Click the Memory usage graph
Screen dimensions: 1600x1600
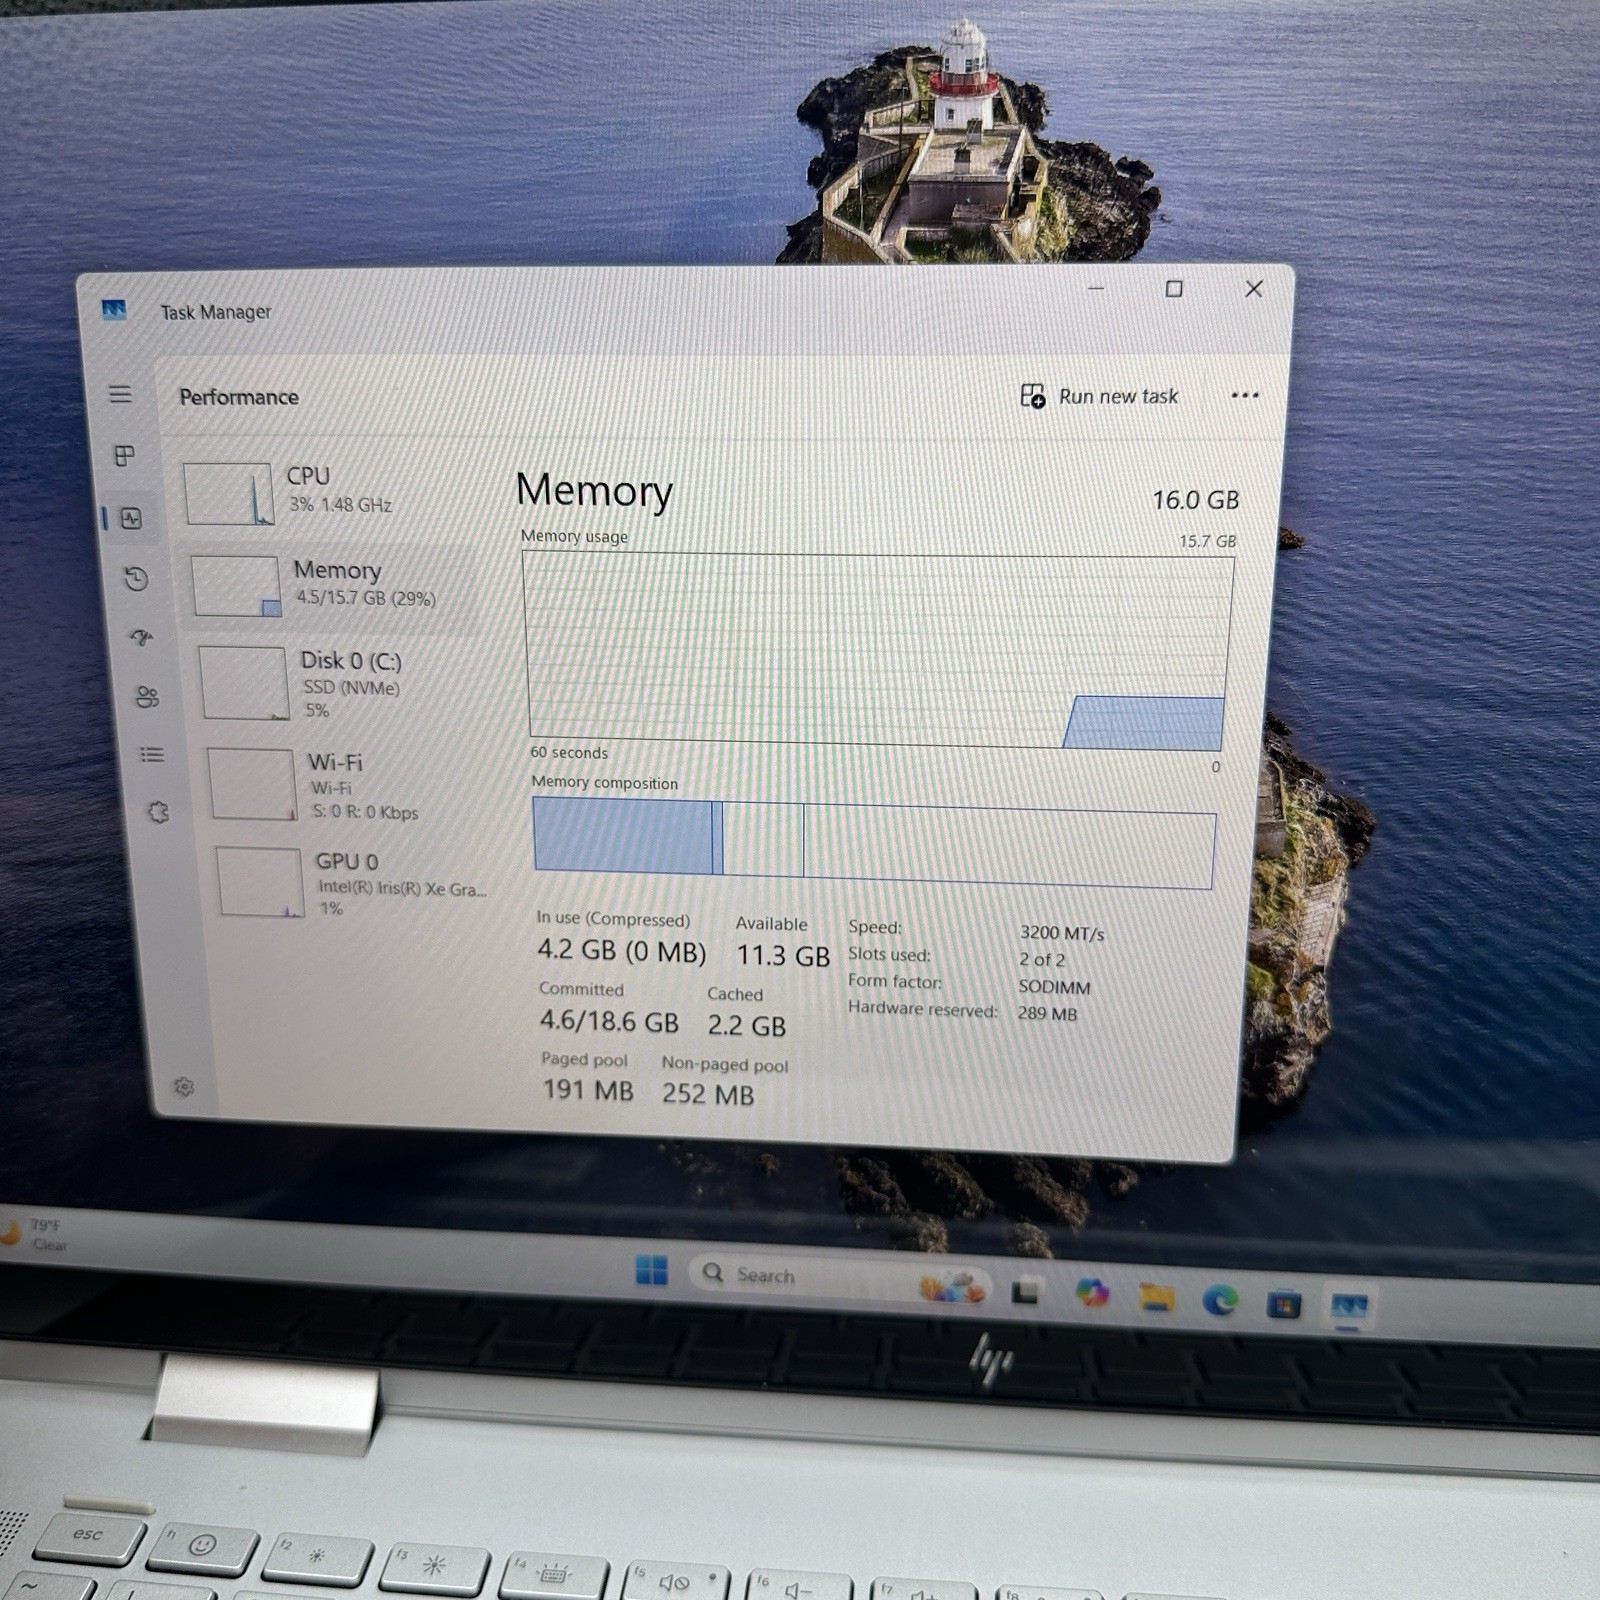[877, 651]
